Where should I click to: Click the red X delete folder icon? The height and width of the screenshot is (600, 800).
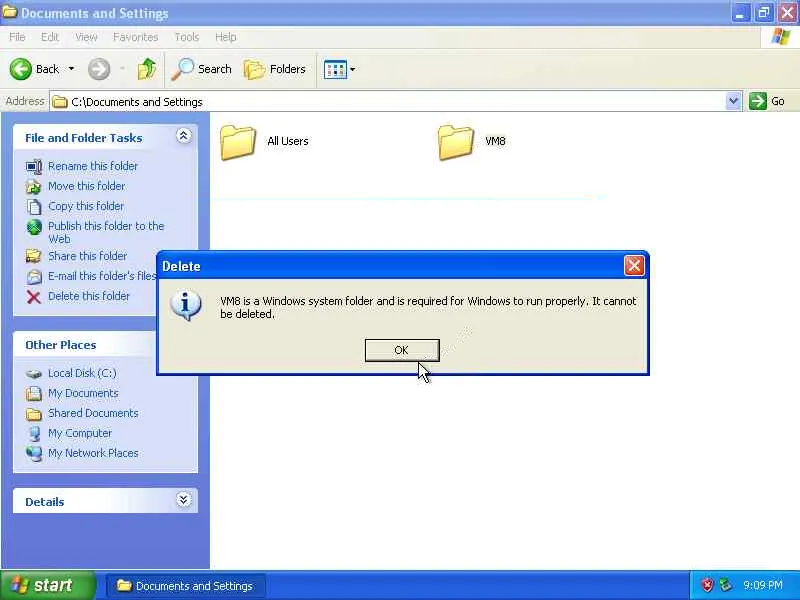[34, 296]
